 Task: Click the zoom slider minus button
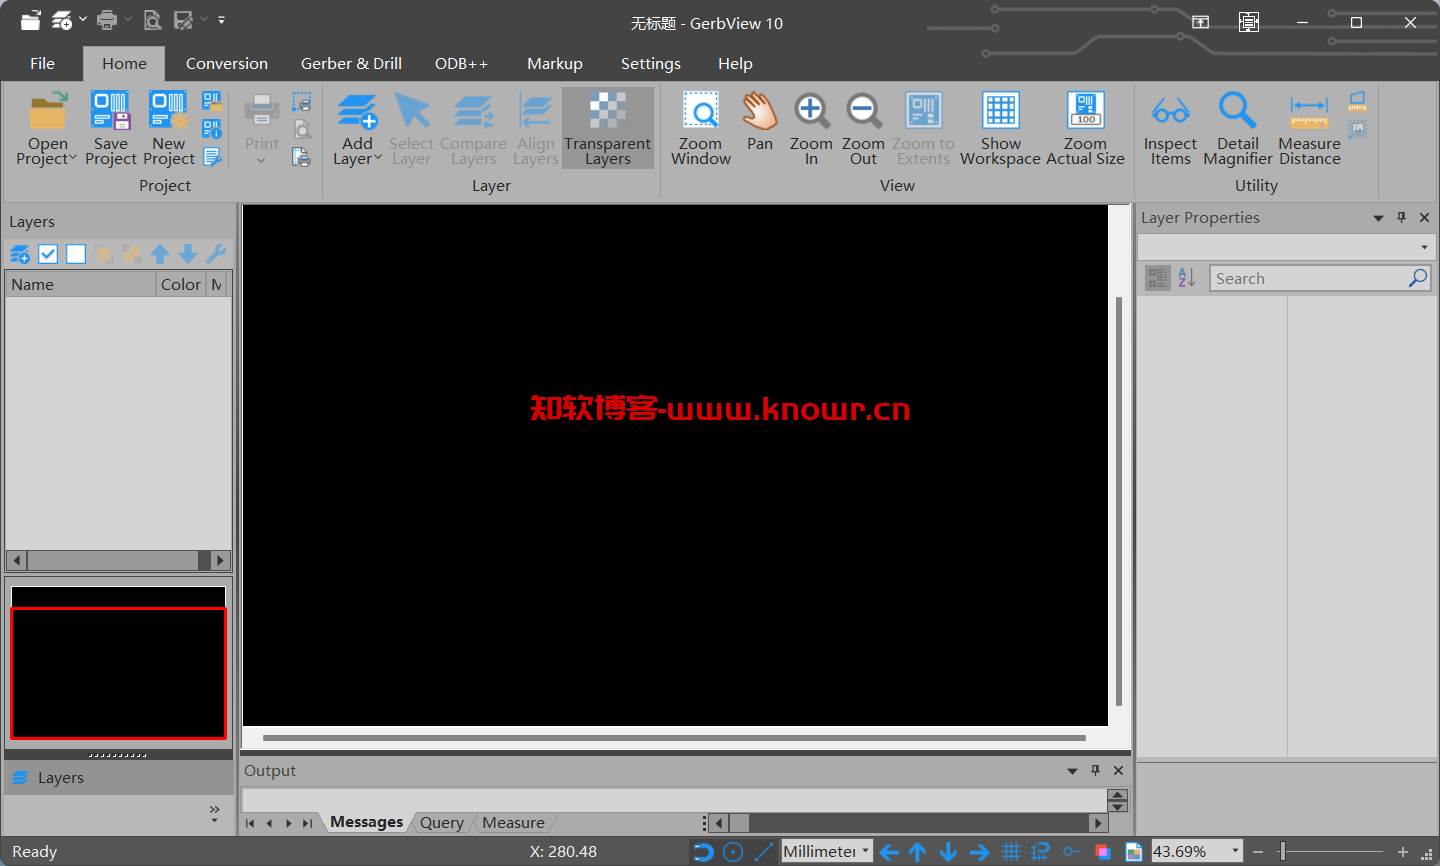(1258, 852)
